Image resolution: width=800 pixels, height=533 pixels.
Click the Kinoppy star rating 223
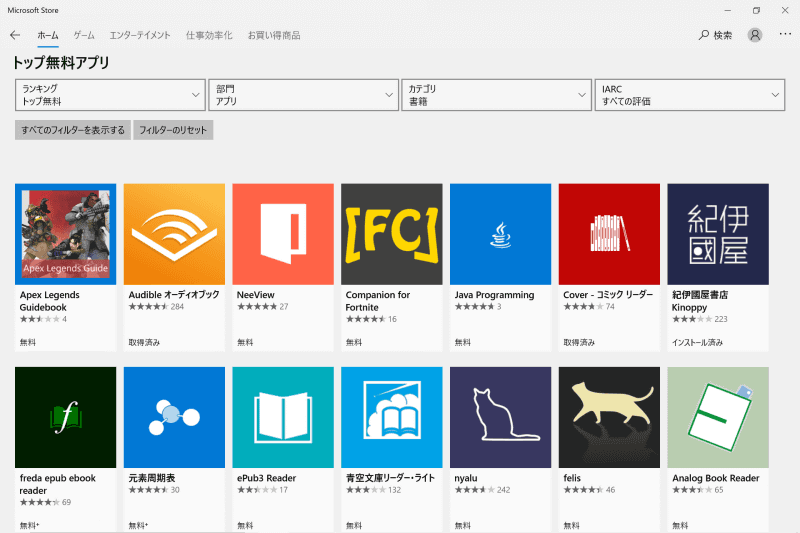(x=699, y=319)
